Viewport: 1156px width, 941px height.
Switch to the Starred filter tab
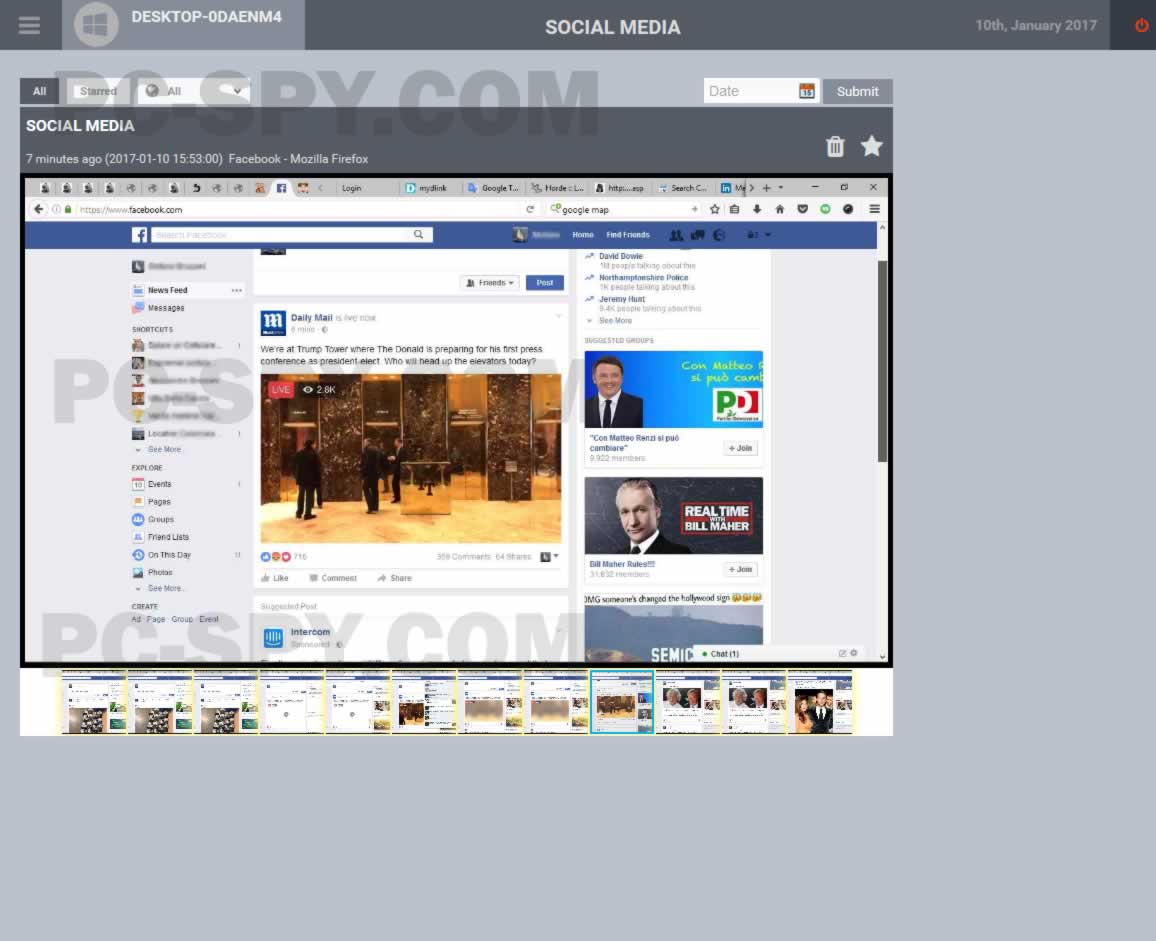(x=98, y=91)
